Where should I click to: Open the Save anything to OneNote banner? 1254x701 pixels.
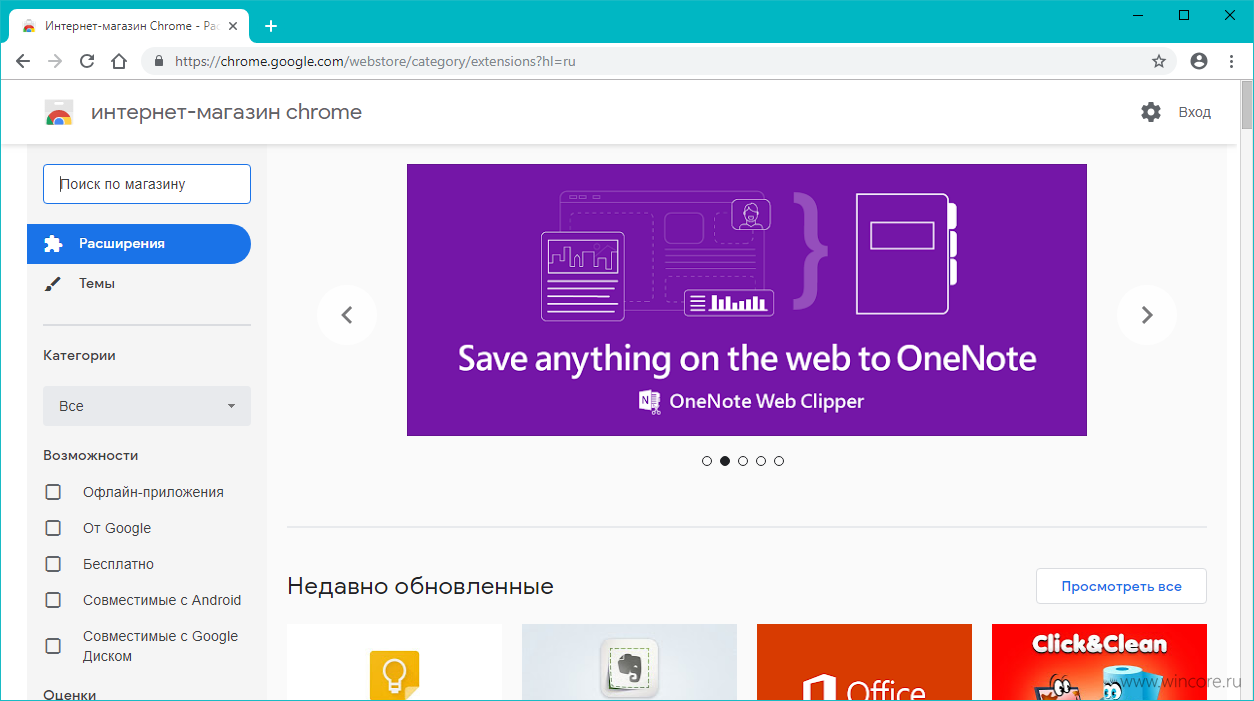tap(747, 300)
